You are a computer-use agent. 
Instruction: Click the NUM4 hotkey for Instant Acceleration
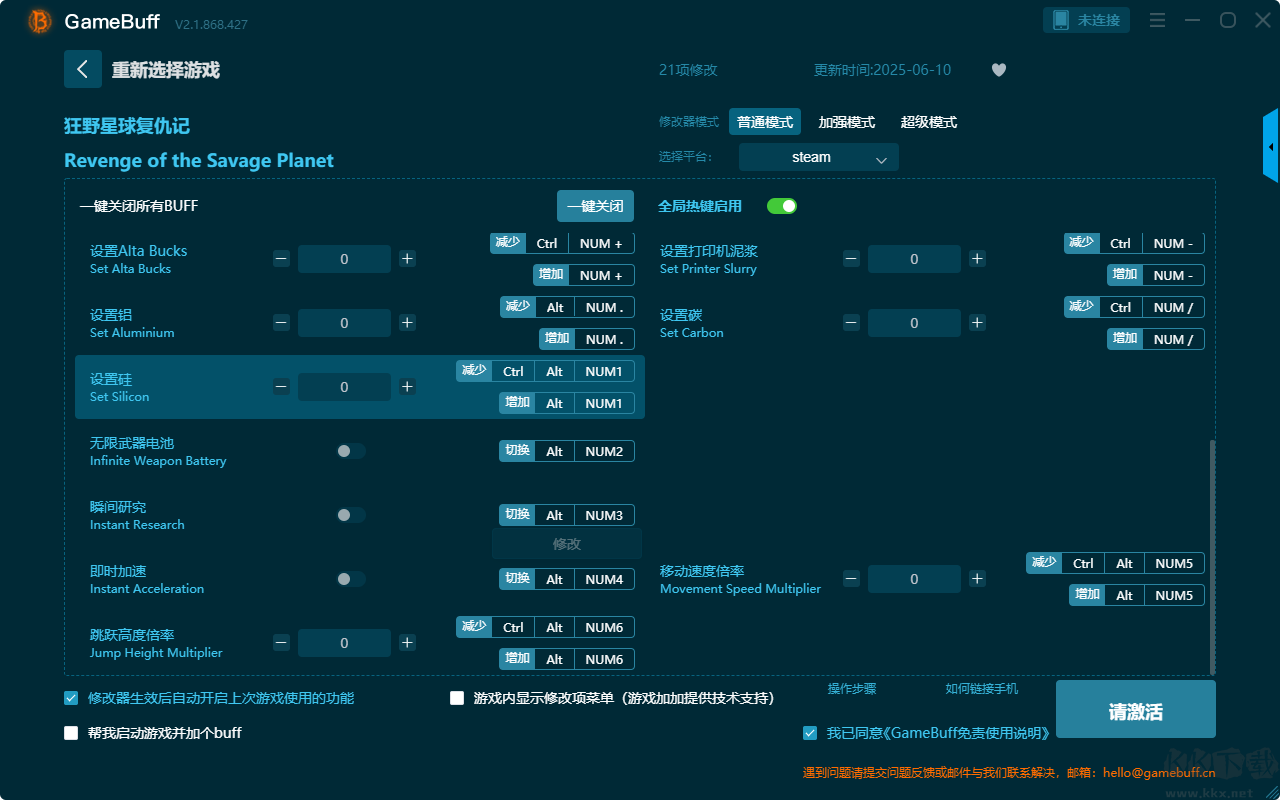(x=604, y=579)
